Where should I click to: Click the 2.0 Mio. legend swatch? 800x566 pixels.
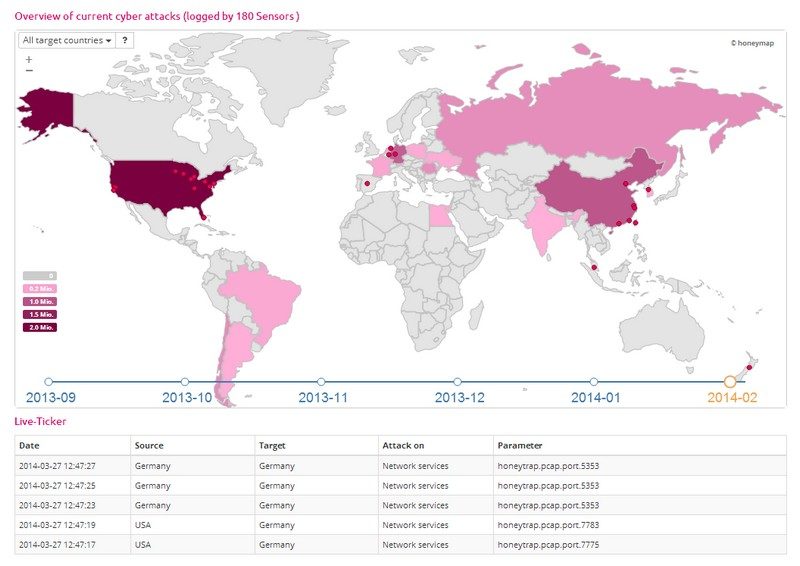tap(40, 327)
